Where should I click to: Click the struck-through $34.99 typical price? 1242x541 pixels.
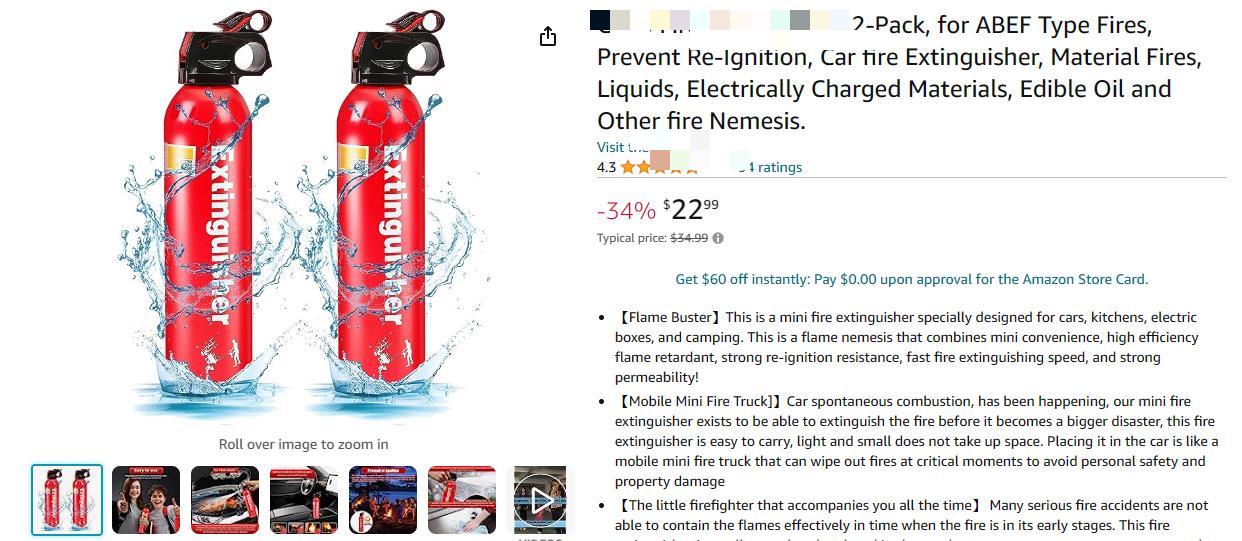(689, 238)
